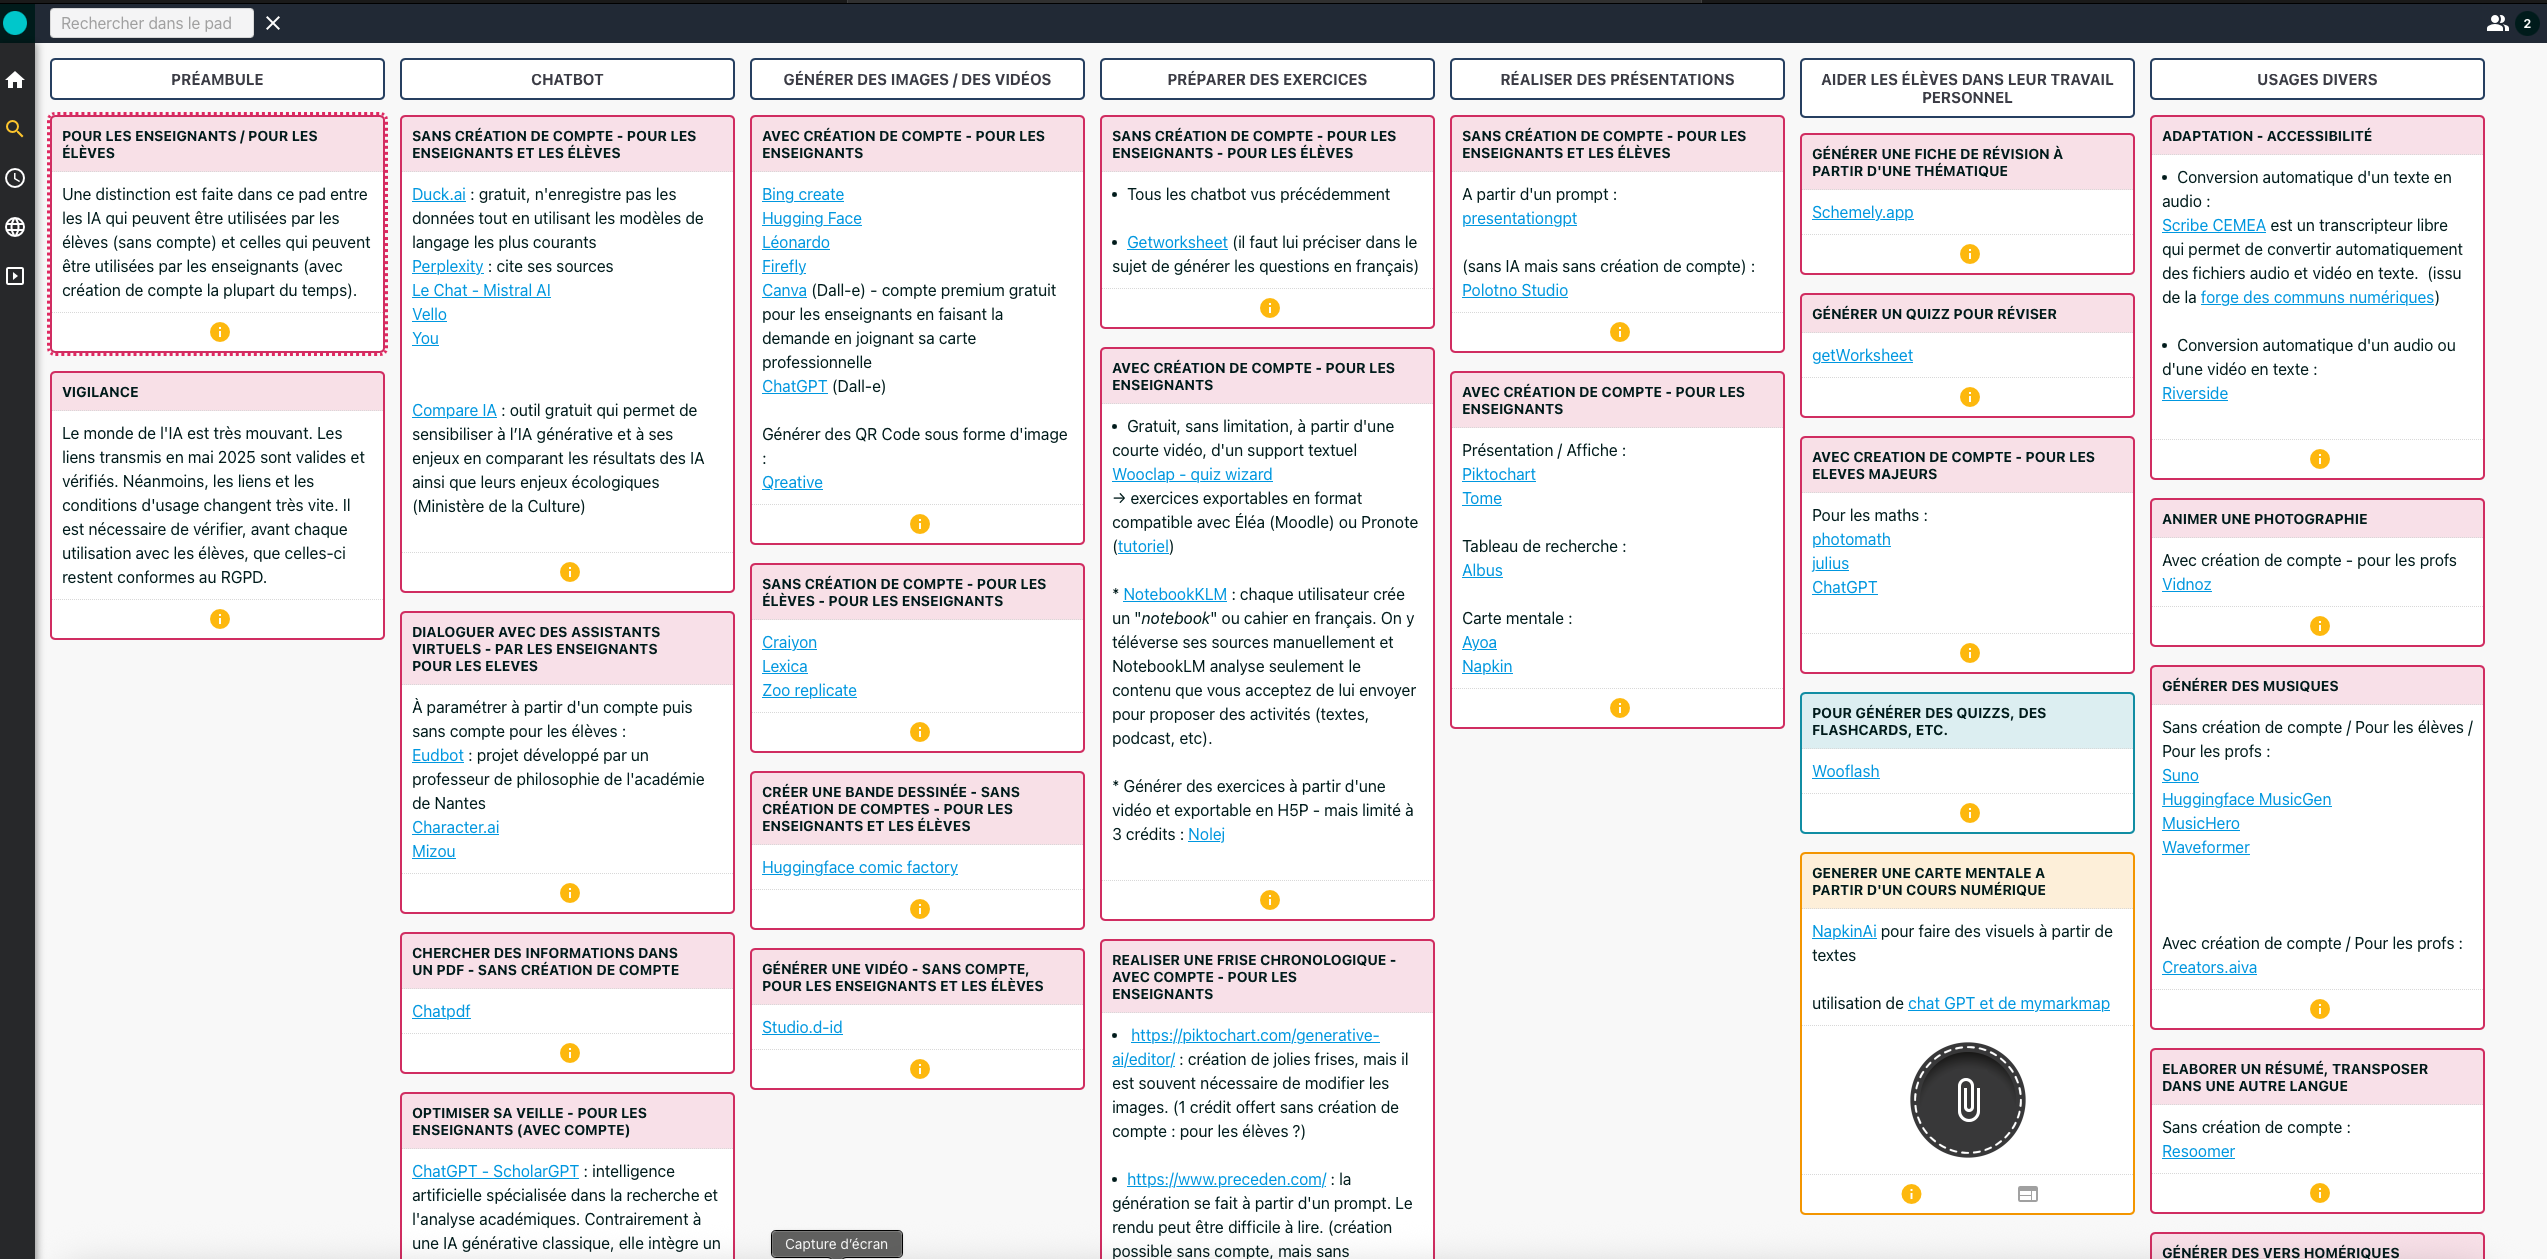Open the ChatGPT - ScholarGPT link
This screenshot has height=1259, width=2547.
point(495,1171)
